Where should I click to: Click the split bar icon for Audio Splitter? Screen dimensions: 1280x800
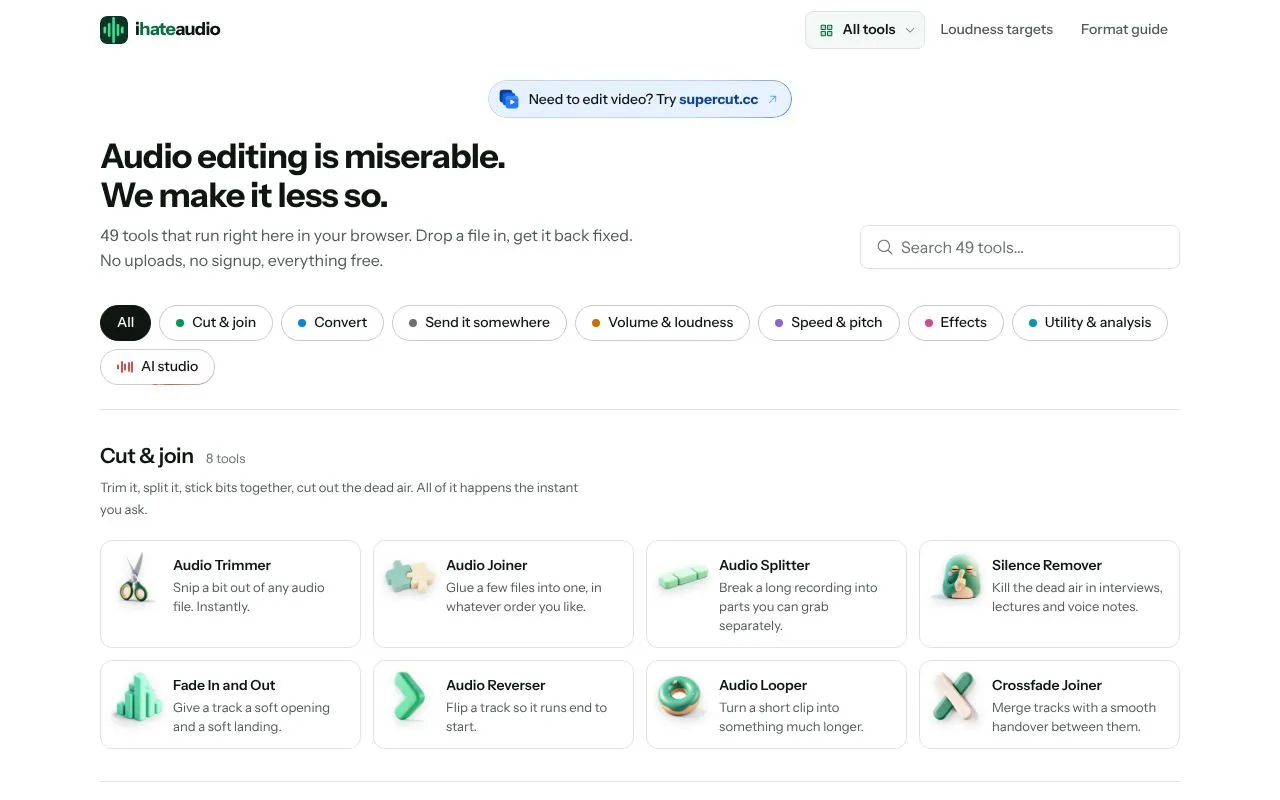(683, 577)
